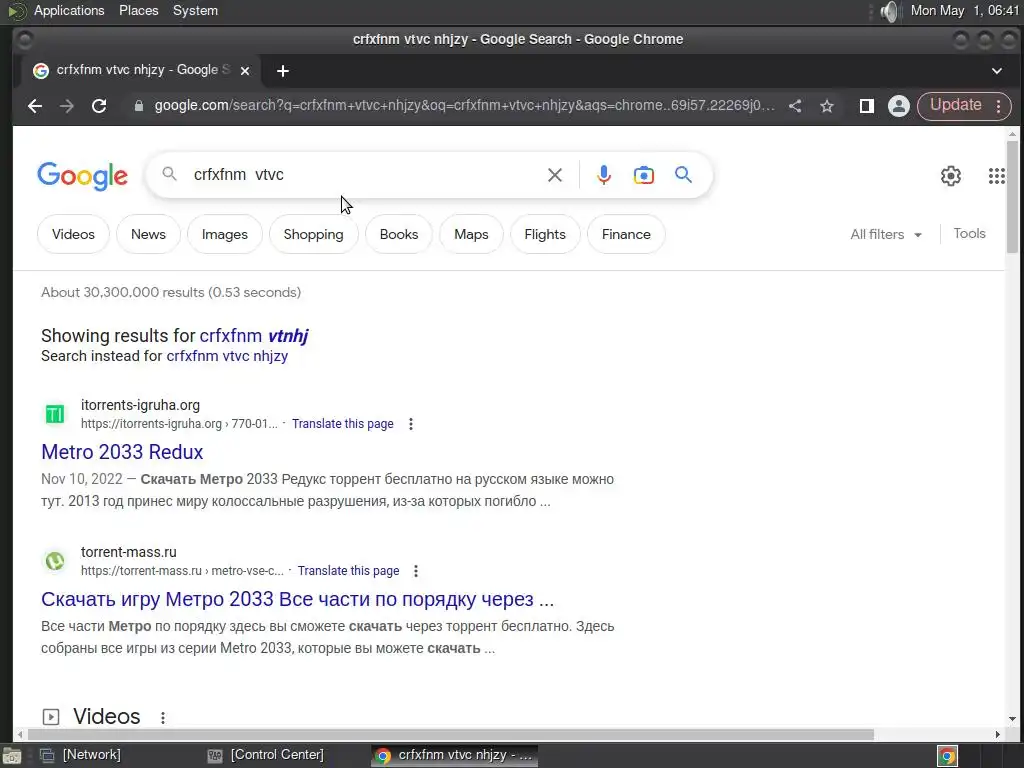Click the Chrome tray icon
The image size is (1024, 768).
[947, 756]
